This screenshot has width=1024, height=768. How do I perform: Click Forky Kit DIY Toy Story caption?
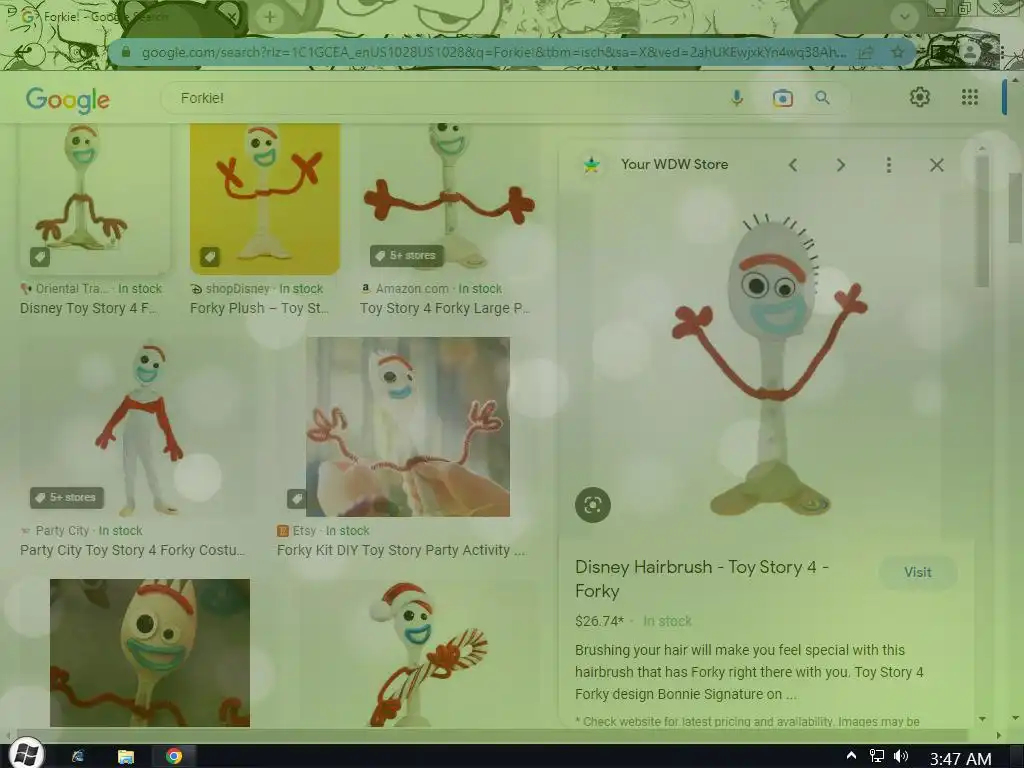click(400, 551)
